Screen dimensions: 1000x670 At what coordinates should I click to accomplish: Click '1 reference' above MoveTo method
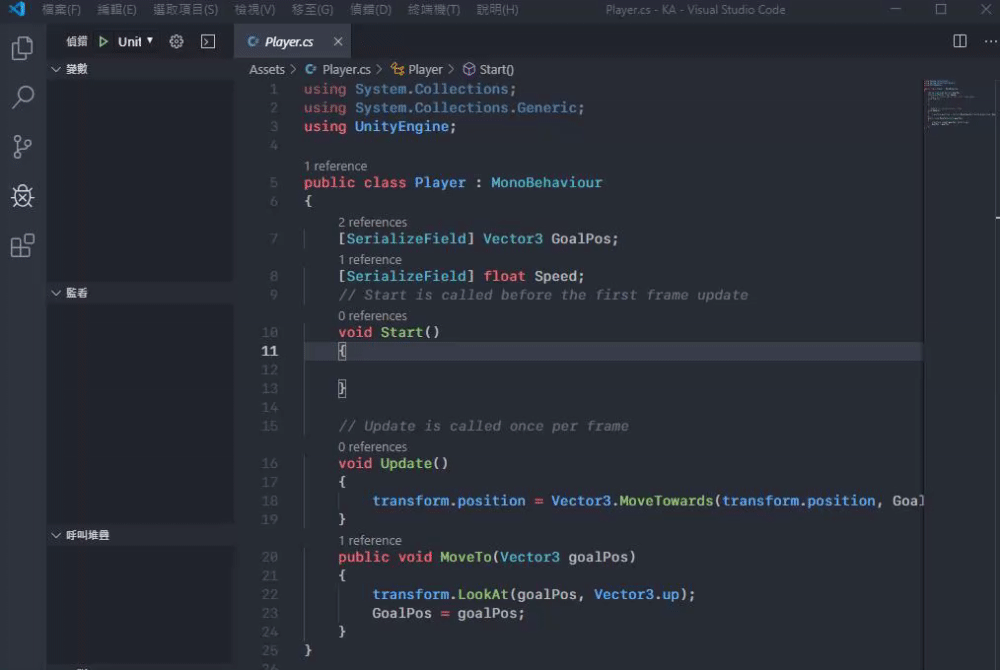[370, 541]
